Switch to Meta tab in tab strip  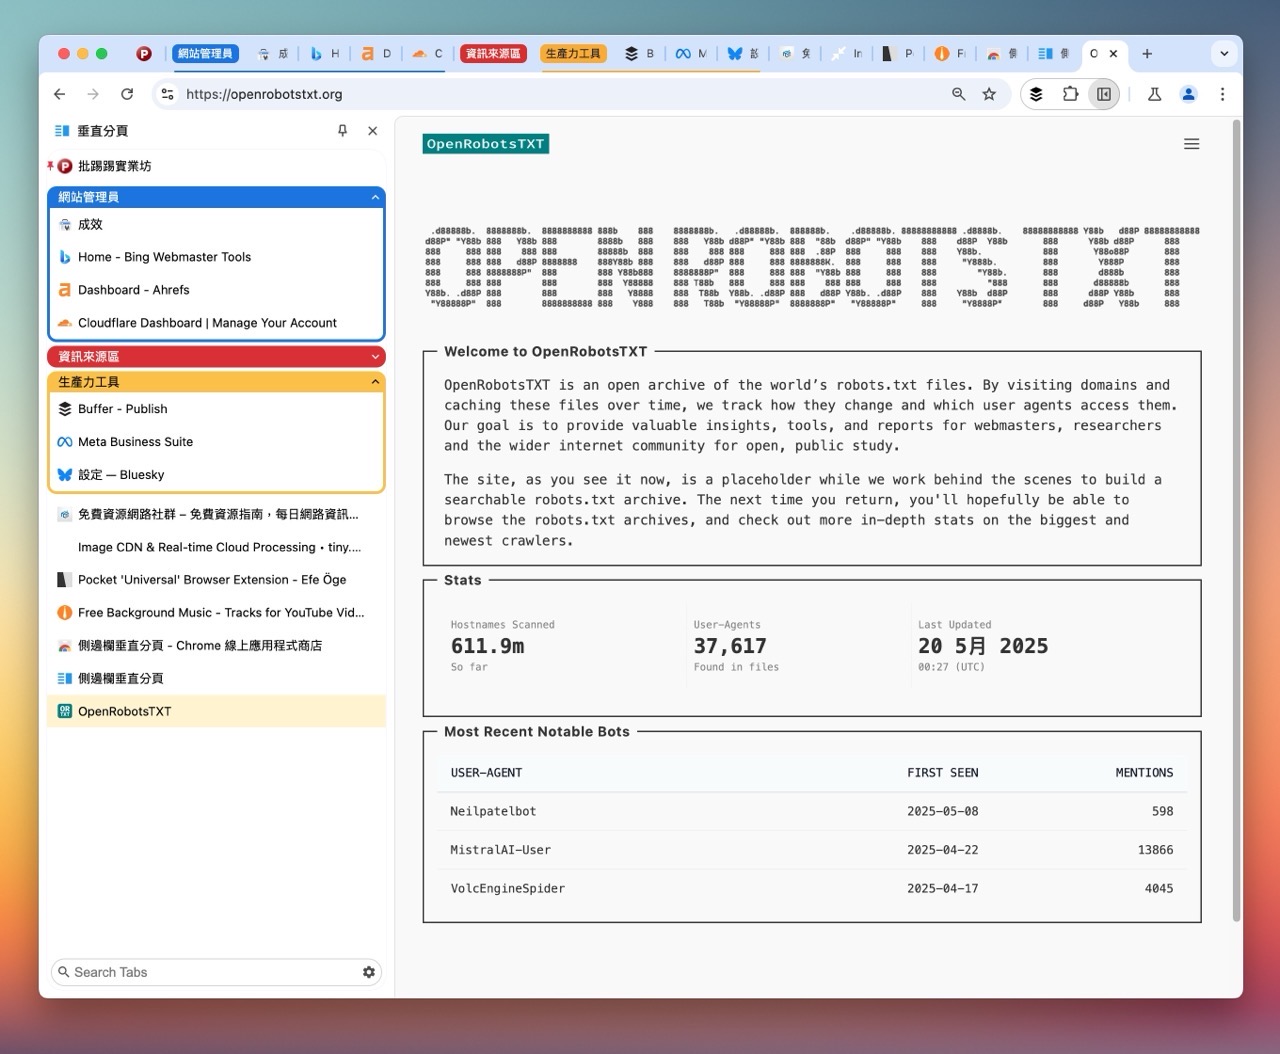pos(691,54)
